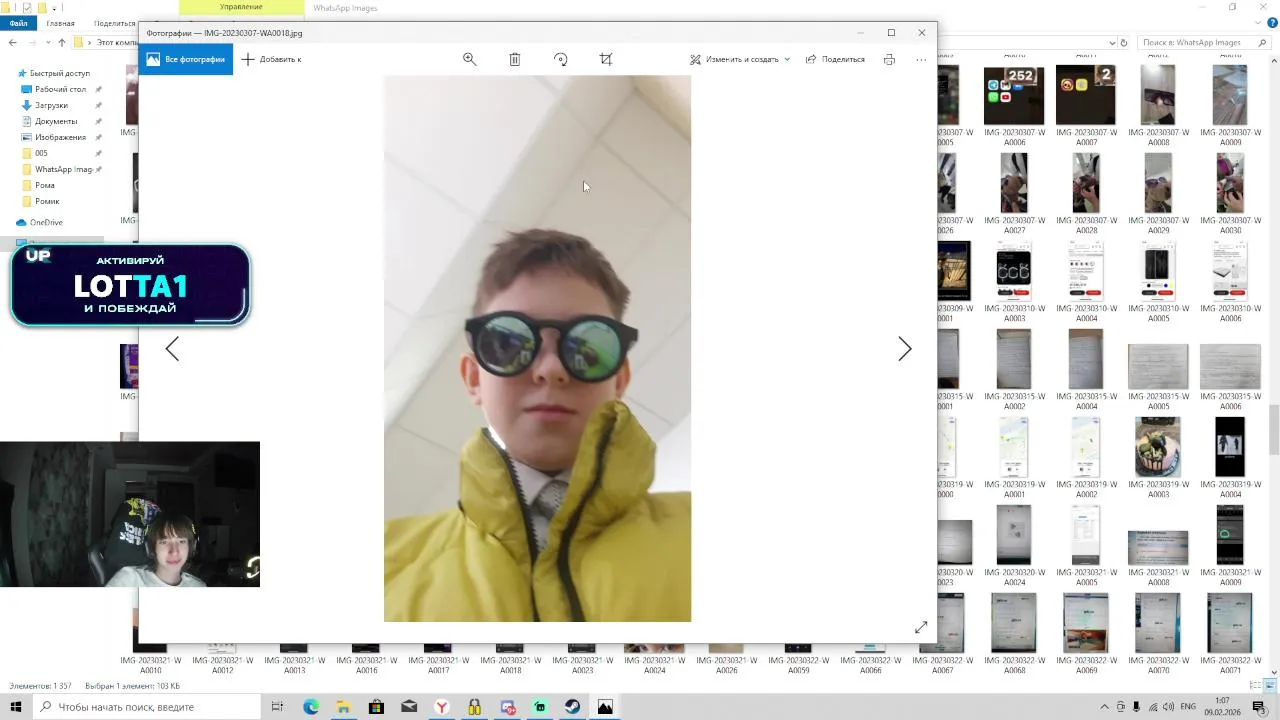This screenshot has width=1280, height=720.
Task: Delete the photo with the trash icon
Action: tap(514, 59)
